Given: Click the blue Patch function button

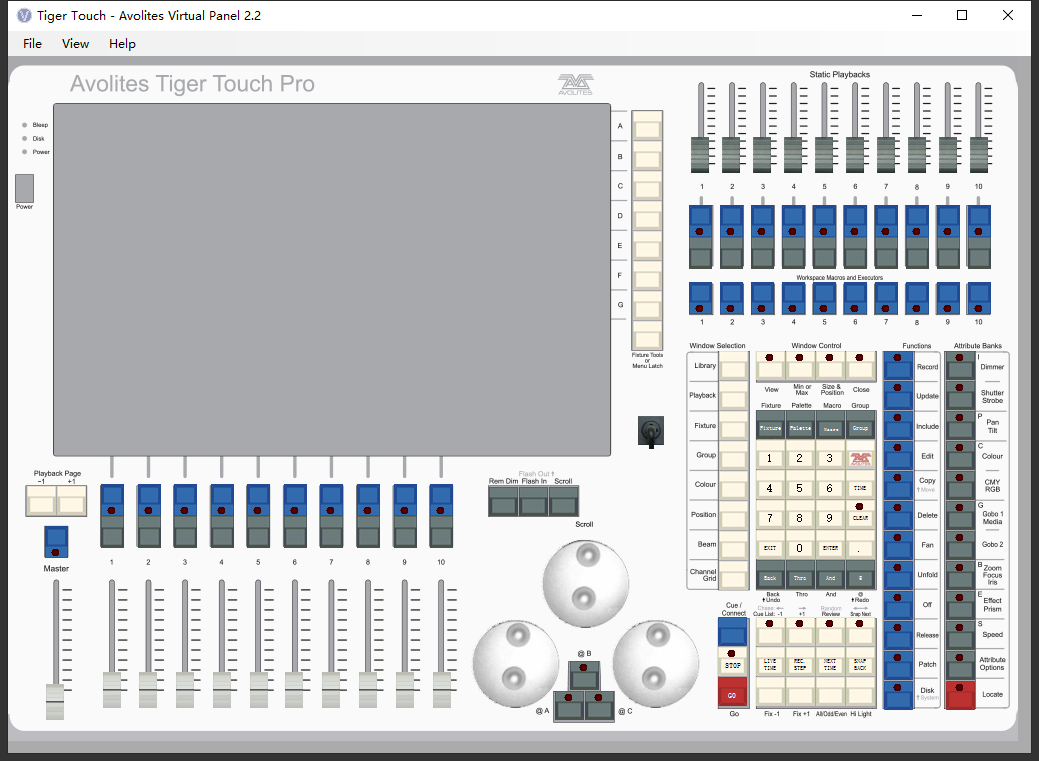Looking at the screenshot, I should click(x=898, y=664).
